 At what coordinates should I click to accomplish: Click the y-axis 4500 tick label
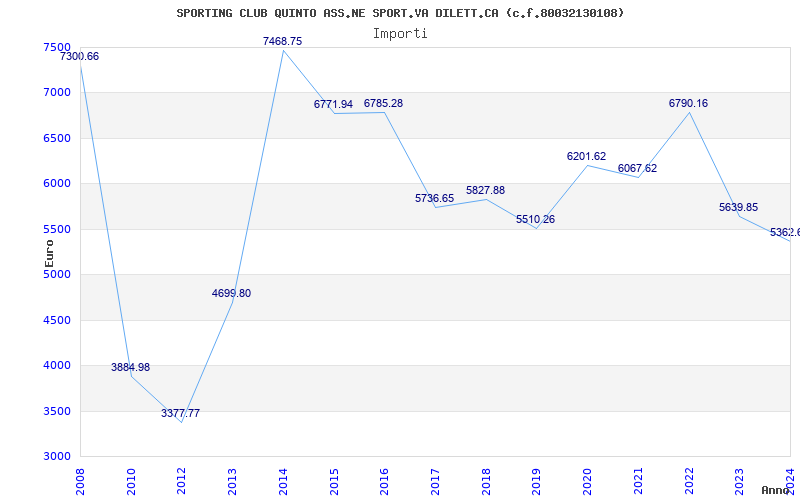point(57,320)
